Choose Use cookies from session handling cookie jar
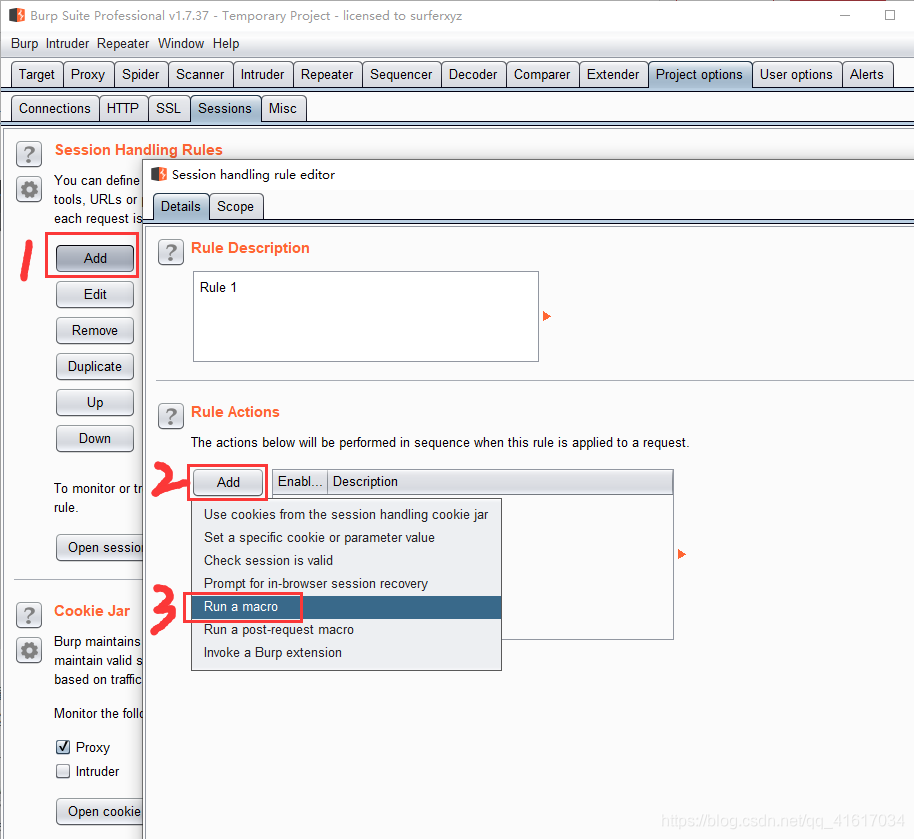Screen dimensions: 914x839 346,514
